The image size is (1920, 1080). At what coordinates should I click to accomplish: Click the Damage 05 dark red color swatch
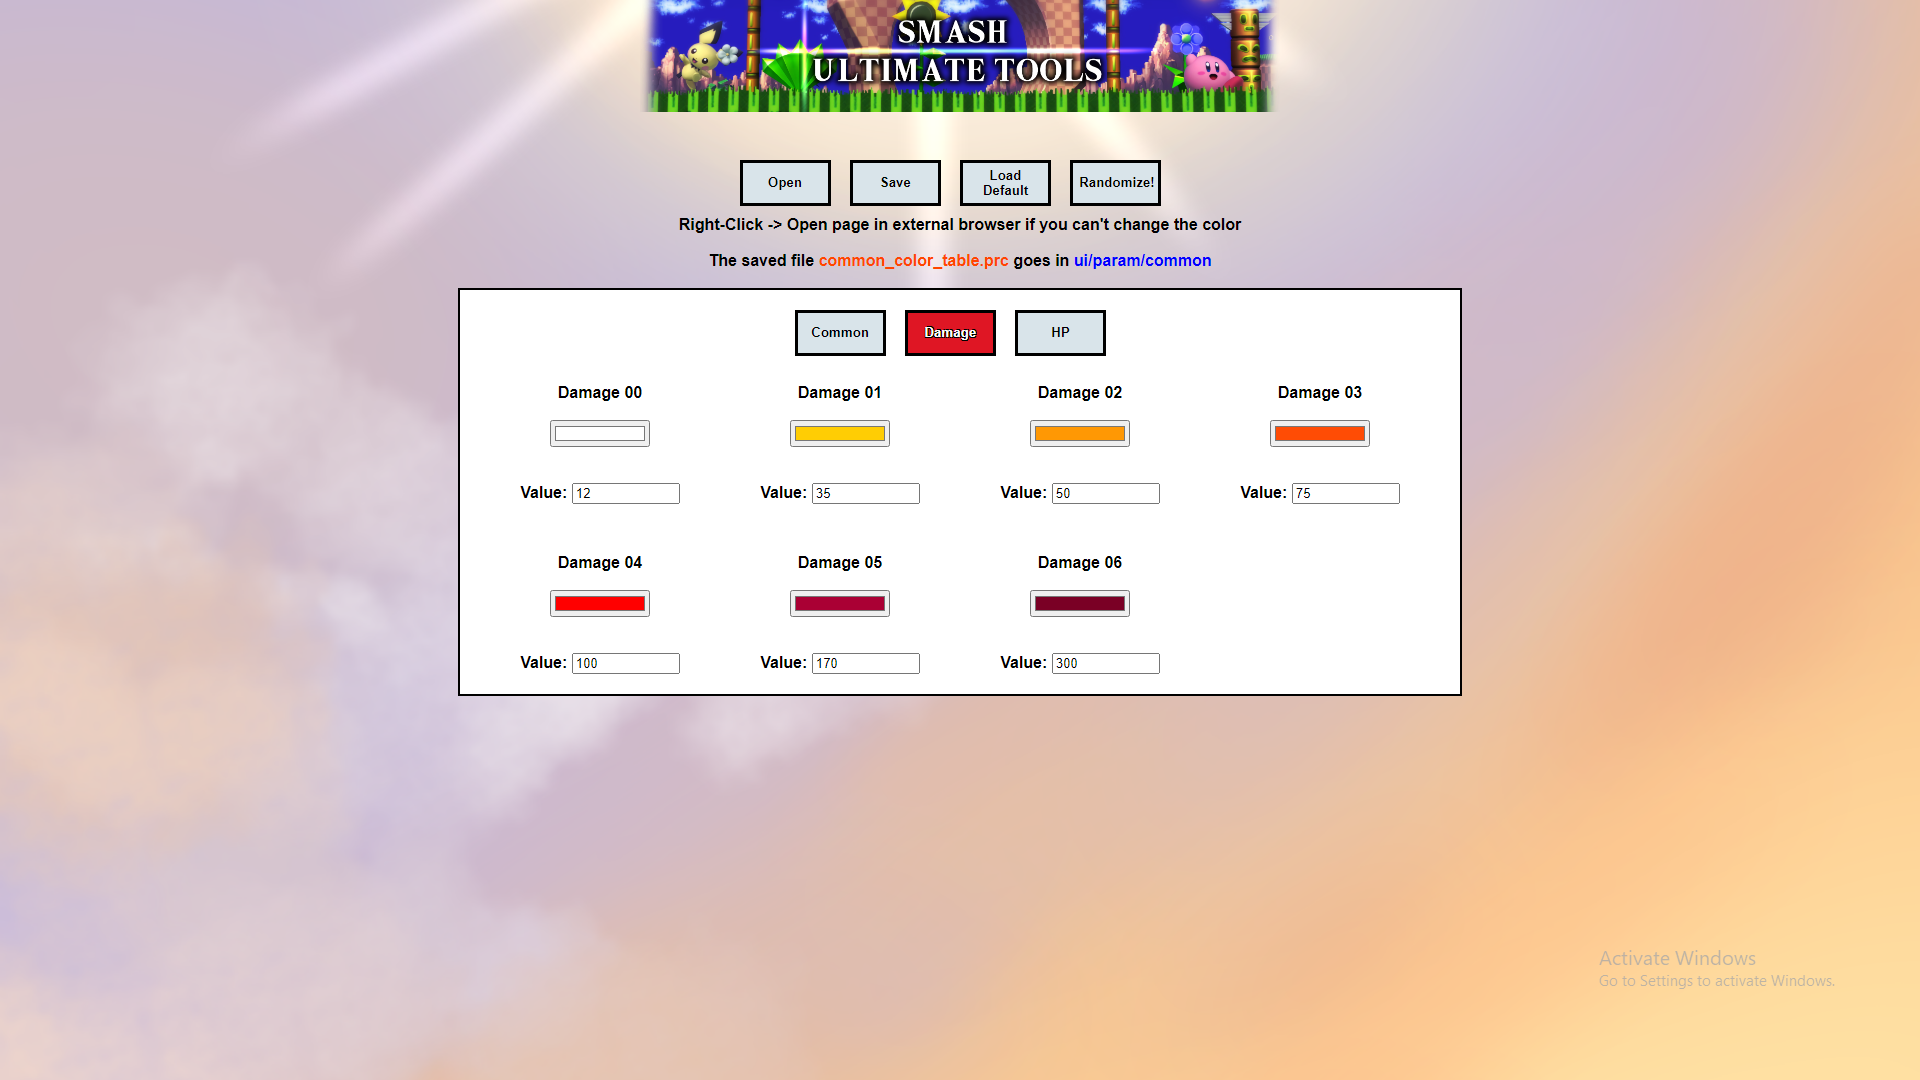tap(840, 603)
